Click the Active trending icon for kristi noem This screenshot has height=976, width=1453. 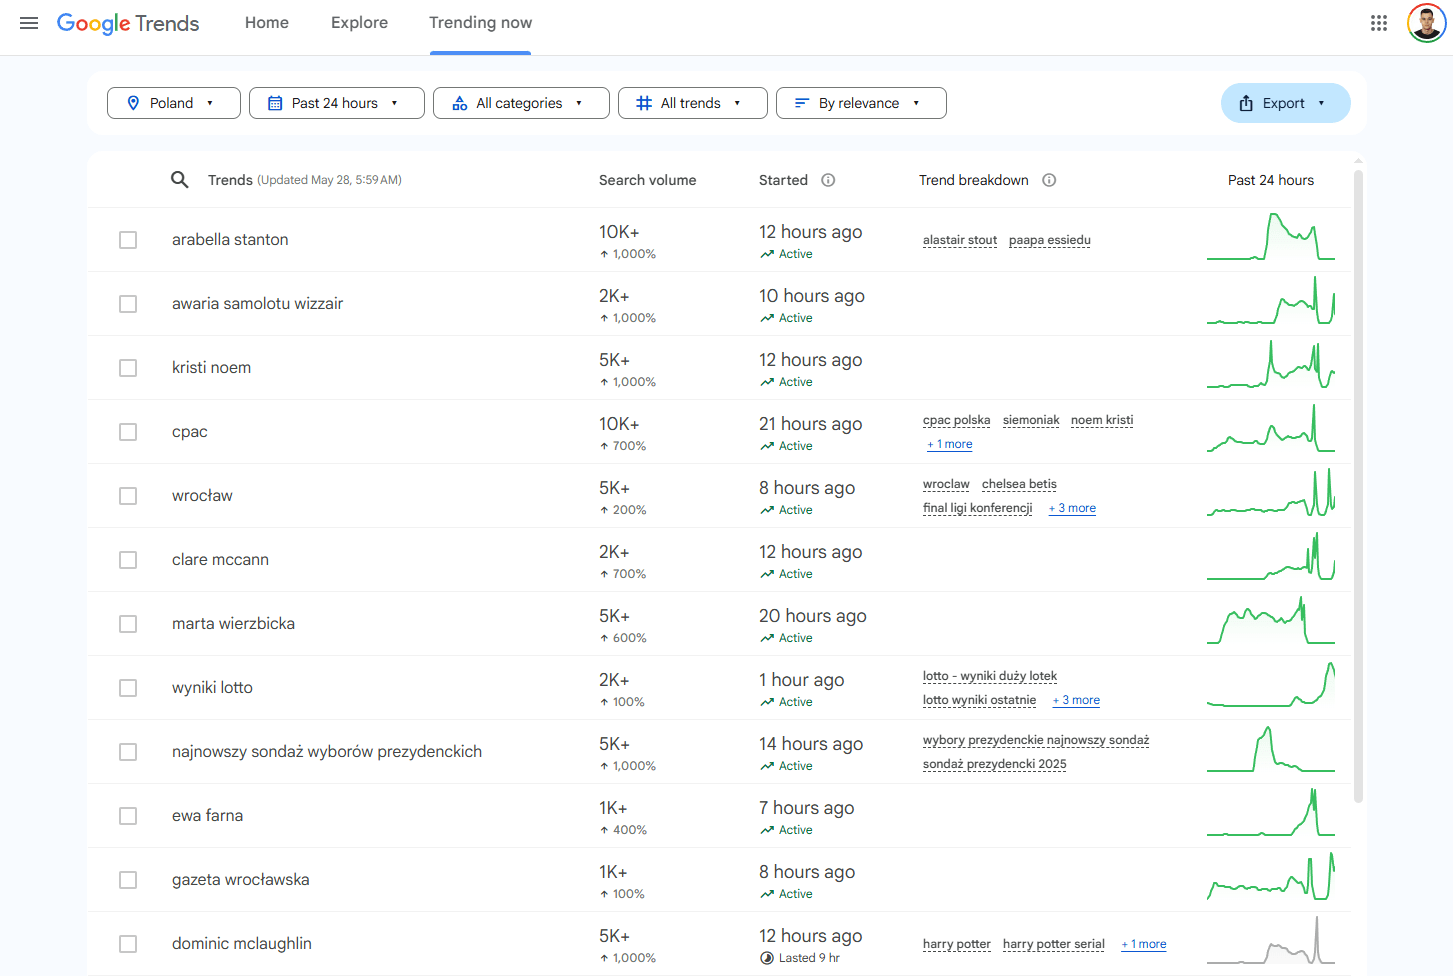point(767,382)
